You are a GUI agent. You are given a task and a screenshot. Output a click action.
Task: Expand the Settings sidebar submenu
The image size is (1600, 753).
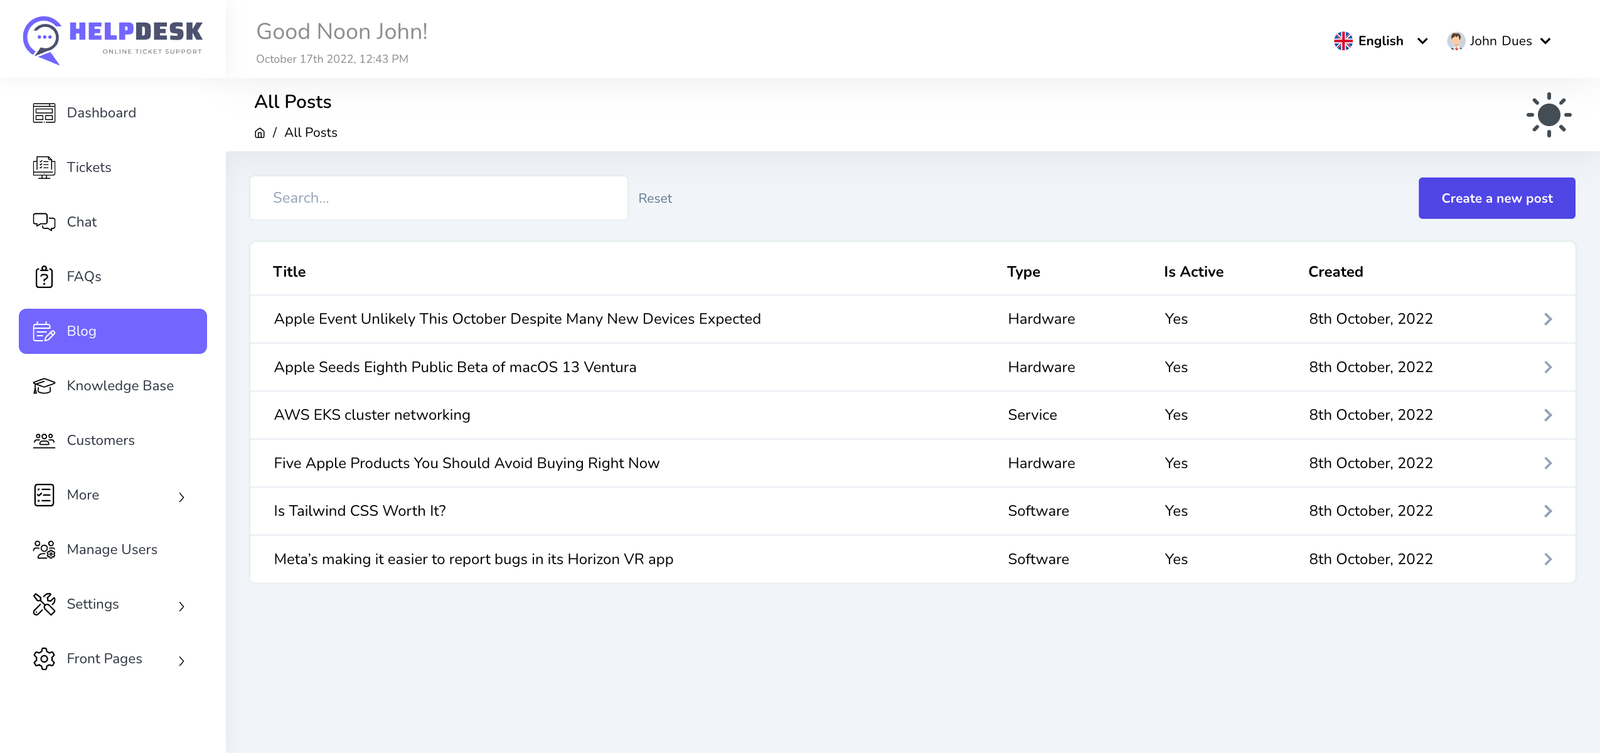point(181,606)
